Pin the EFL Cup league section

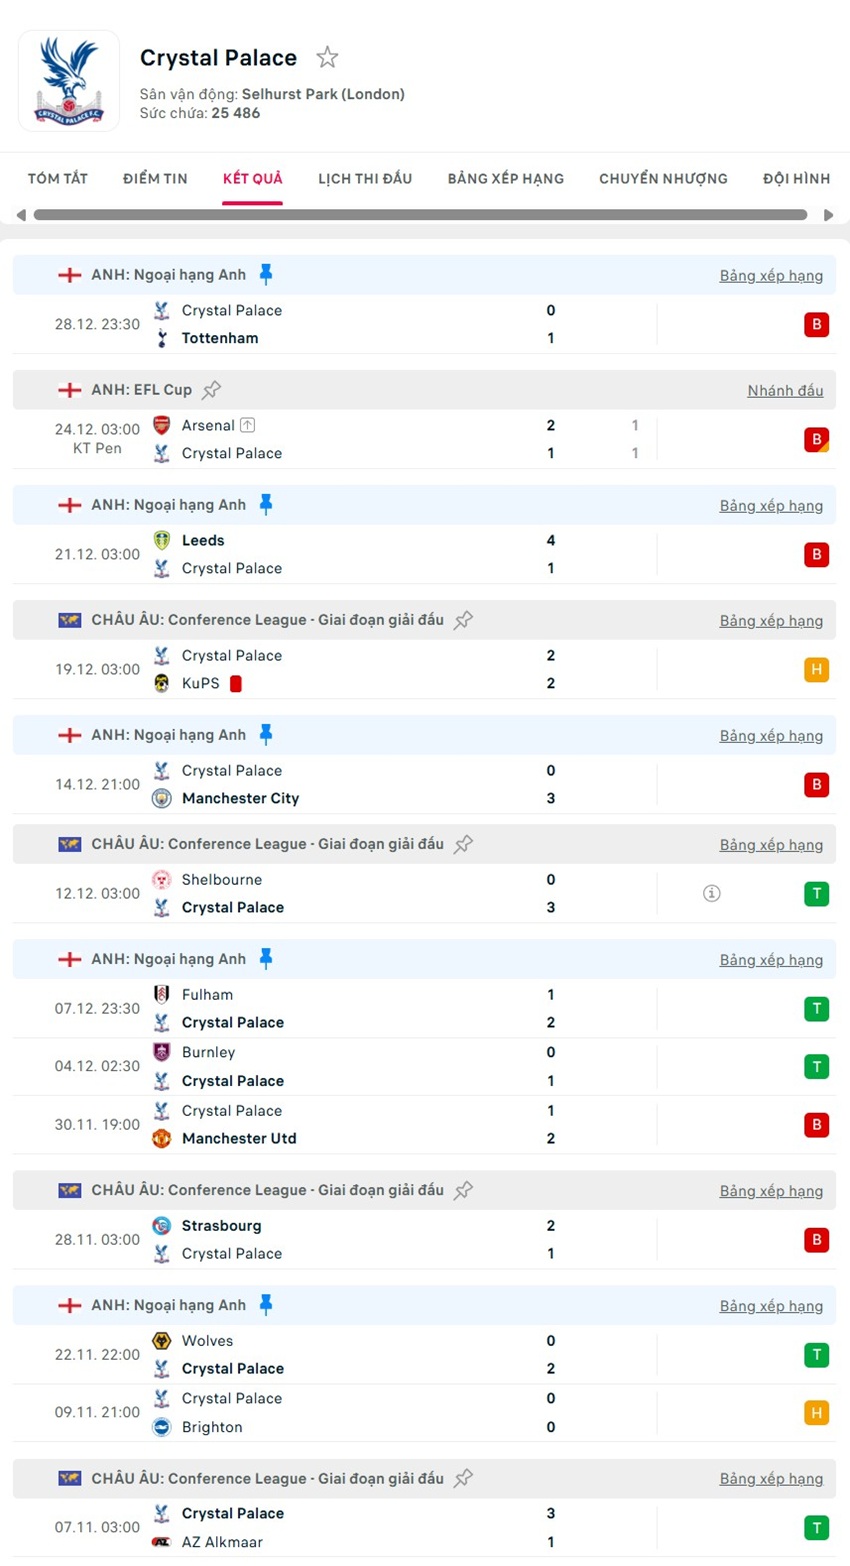click(215, 389)
